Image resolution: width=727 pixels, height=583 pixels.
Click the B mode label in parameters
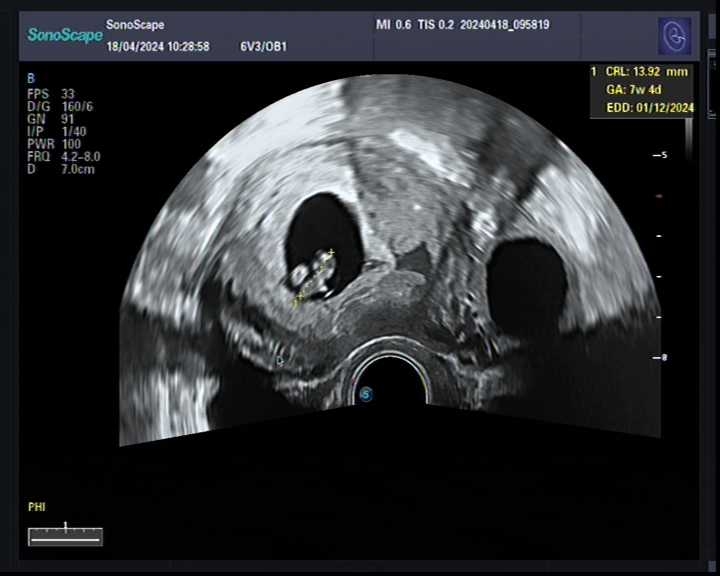coord(30,78)
